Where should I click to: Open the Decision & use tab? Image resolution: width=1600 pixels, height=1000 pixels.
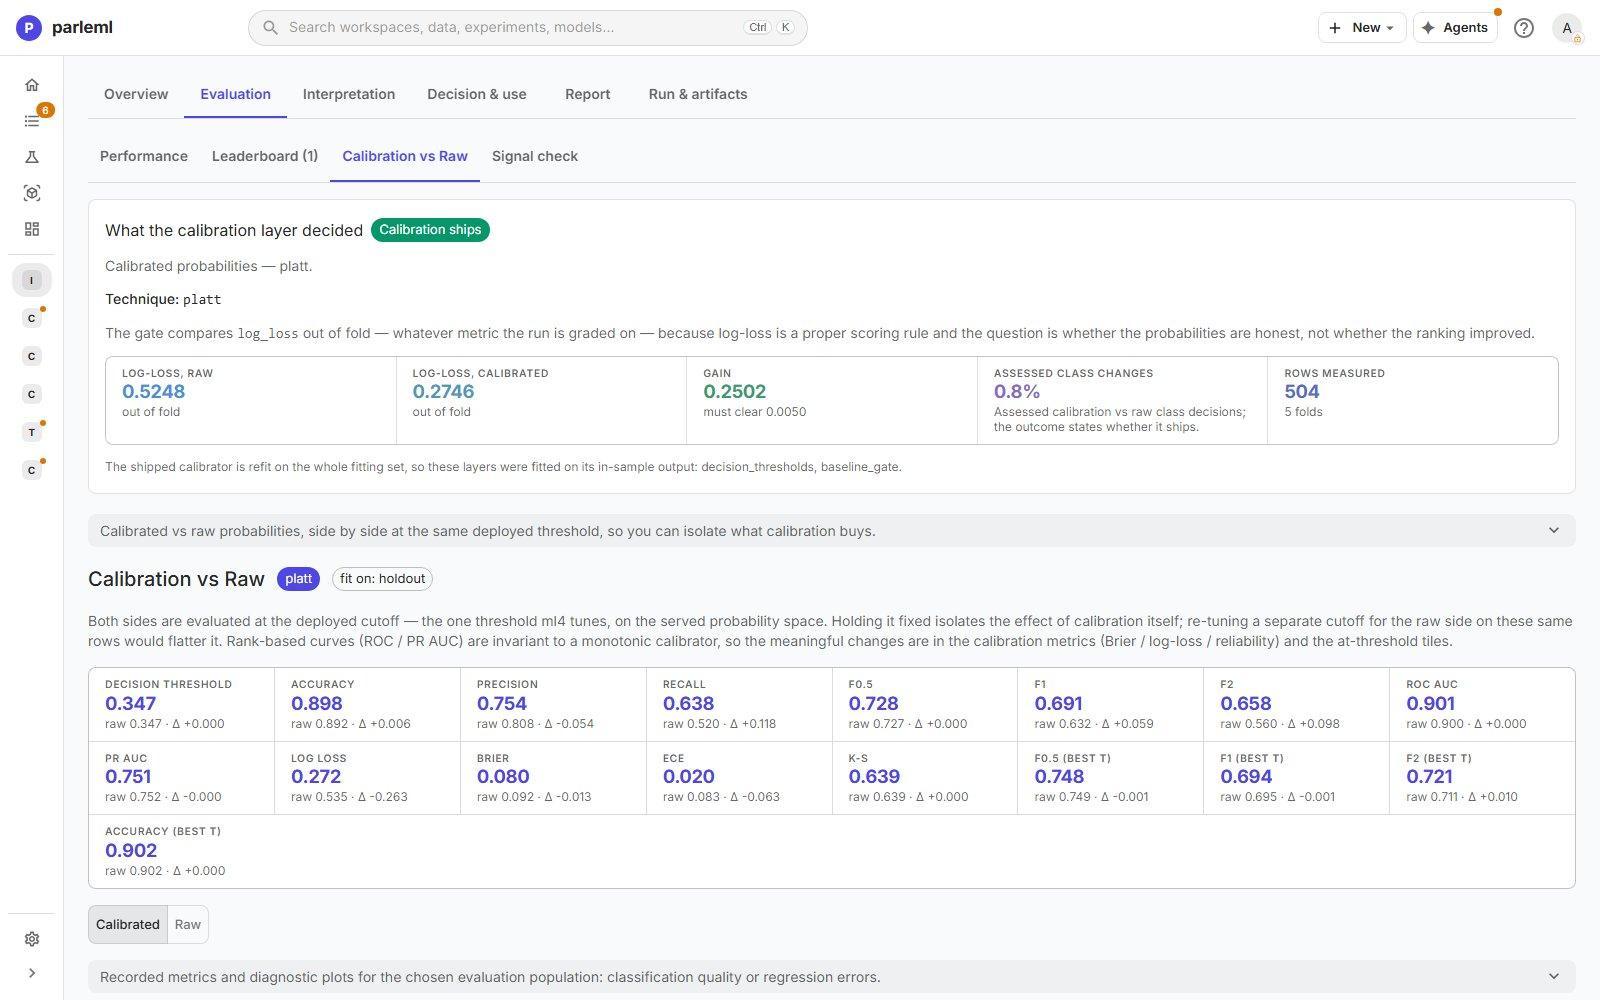coord(477,94)
